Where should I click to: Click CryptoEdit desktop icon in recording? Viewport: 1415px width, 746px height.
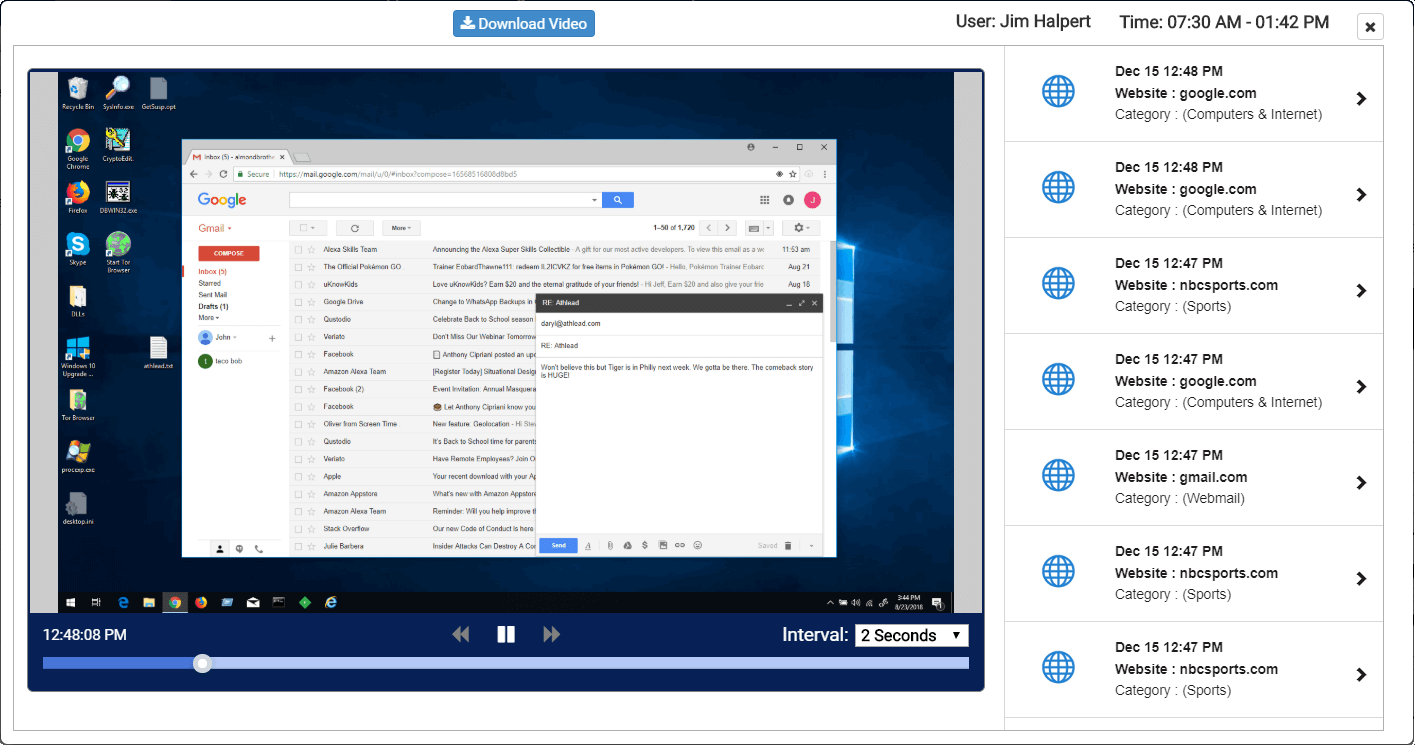pyautogui.click(x=118, y=143)
